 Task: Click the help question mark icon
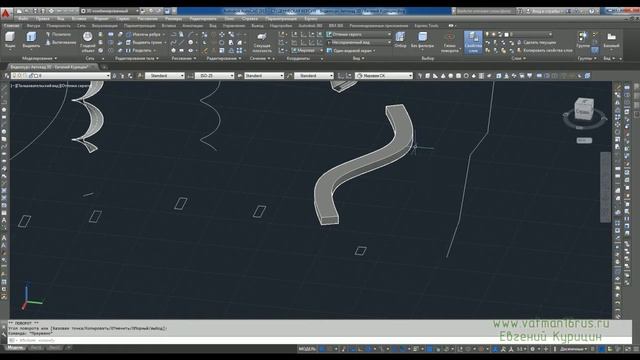click(x=591, y=11)
